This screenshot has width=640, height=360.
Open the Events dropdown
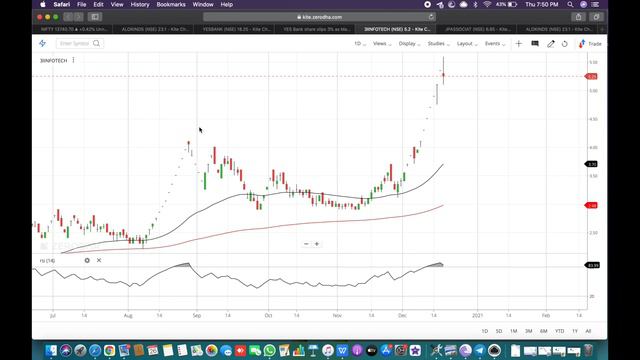pyautogui.click(x=495, y=44)
